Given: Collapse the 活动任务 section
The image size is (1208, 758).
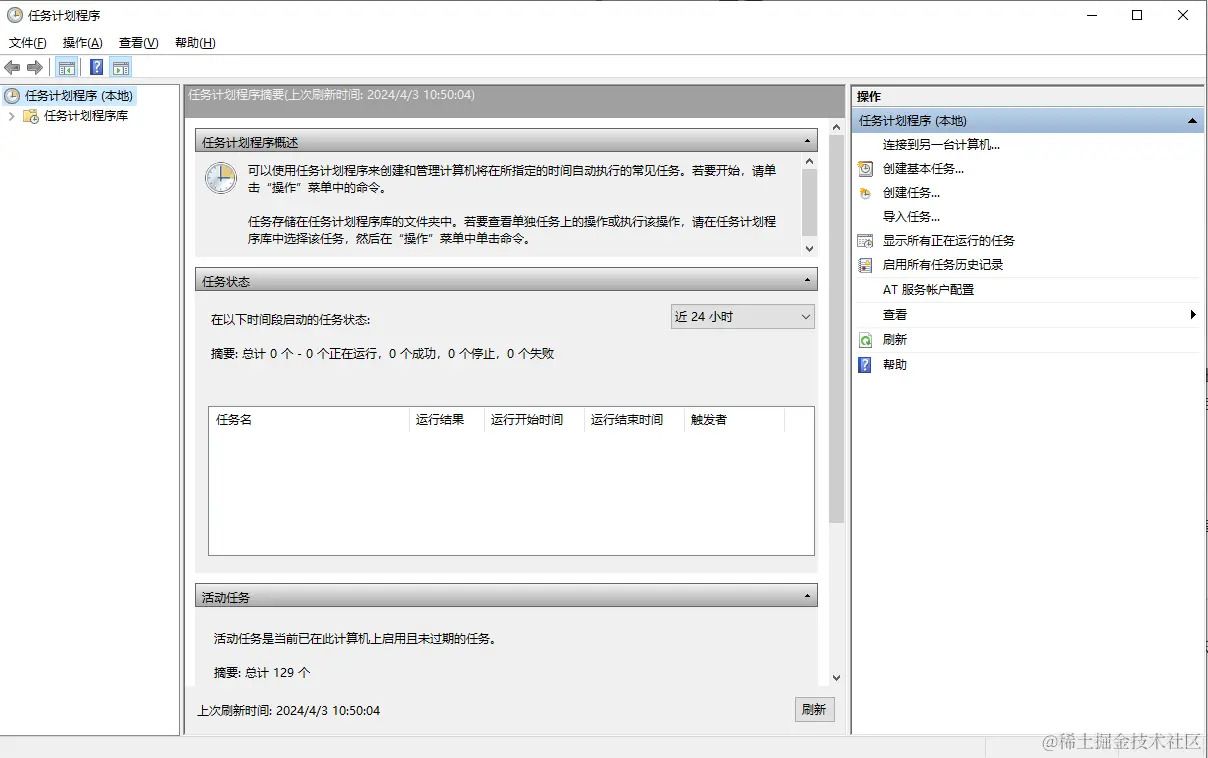Looking at the screenshot, I should 810,594.
